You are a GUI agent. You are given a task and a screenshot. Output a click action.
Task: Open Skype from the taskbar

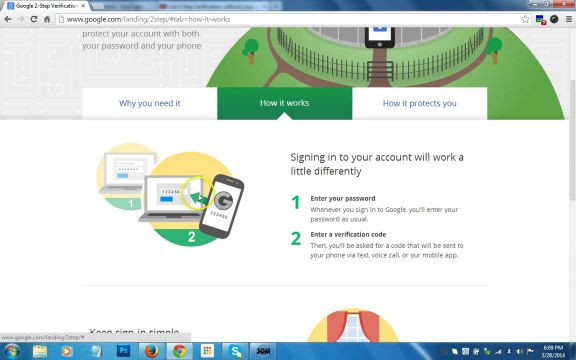(235, 351)
